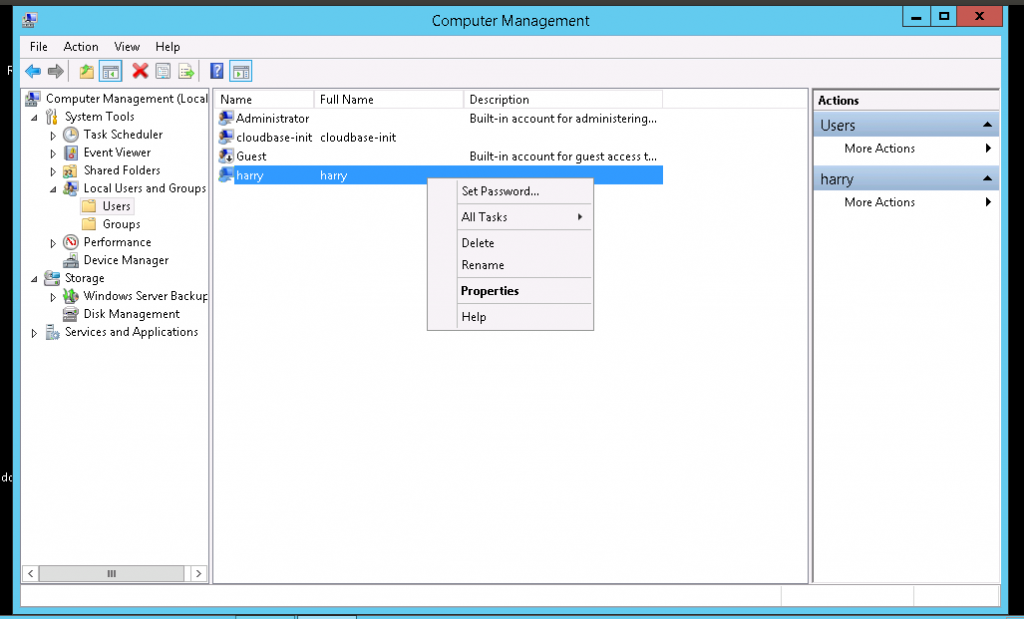Viewport: 1024px width, 619px height.
Task: Click the System Tools icon in the tree
Action: click(x=52, y=117)
